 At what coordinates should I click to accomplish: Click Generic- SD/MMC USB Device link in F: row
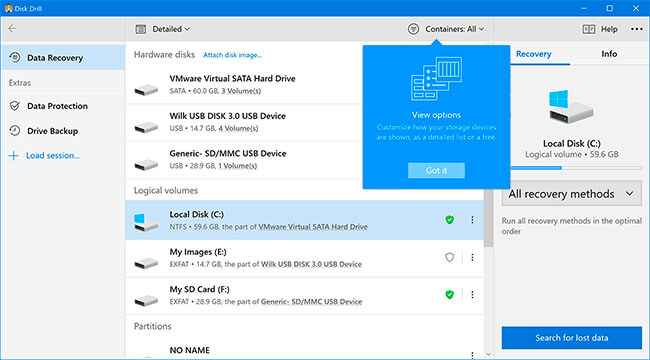(311, 302)
